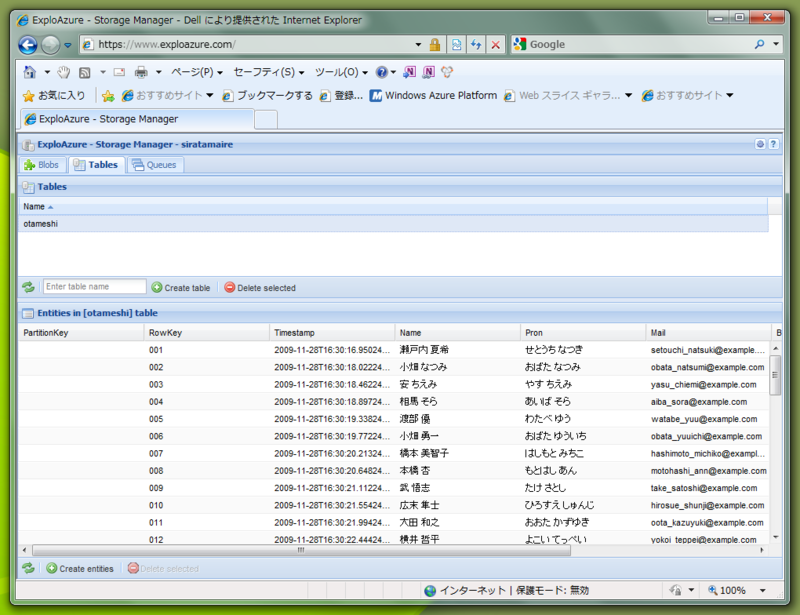Screen dimensions: 800x615
Task: Open the RSS feeds icon
Action: pos(85,72)
